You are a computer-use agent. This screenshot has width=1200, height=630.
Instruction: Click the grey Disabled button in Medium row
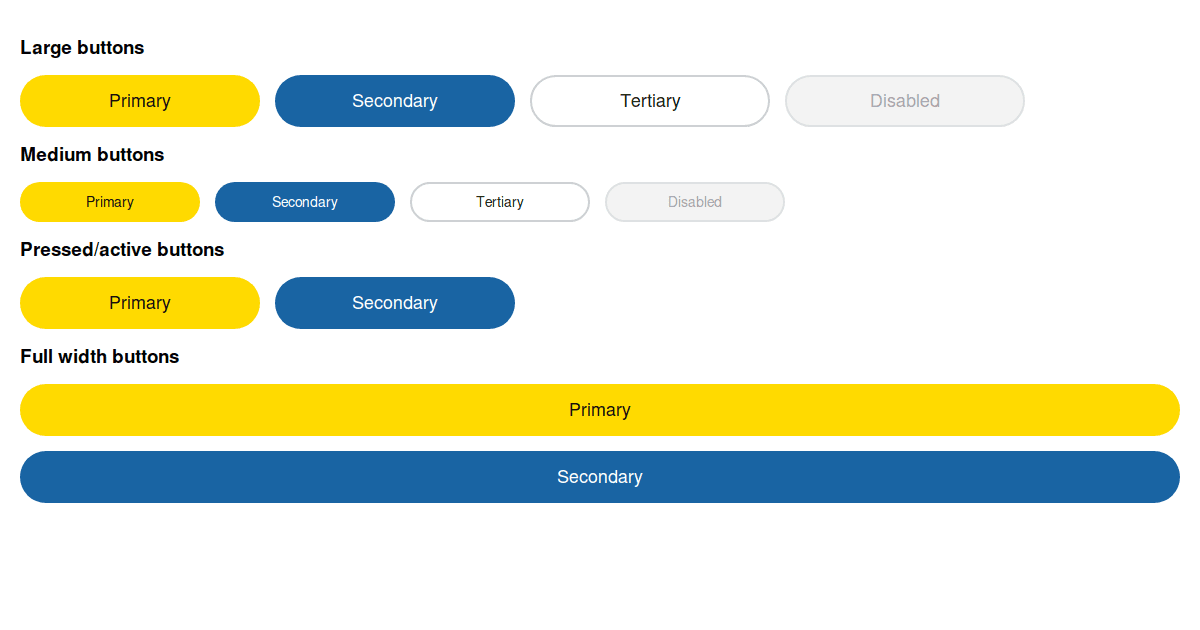coord(695,202)
